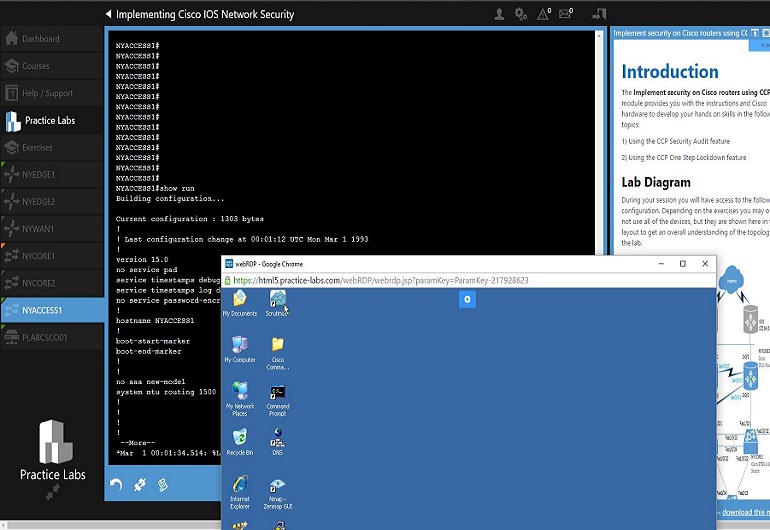Select Practice Labs in the sidebar
Viewport: 770px width, 530px height.
52,120
